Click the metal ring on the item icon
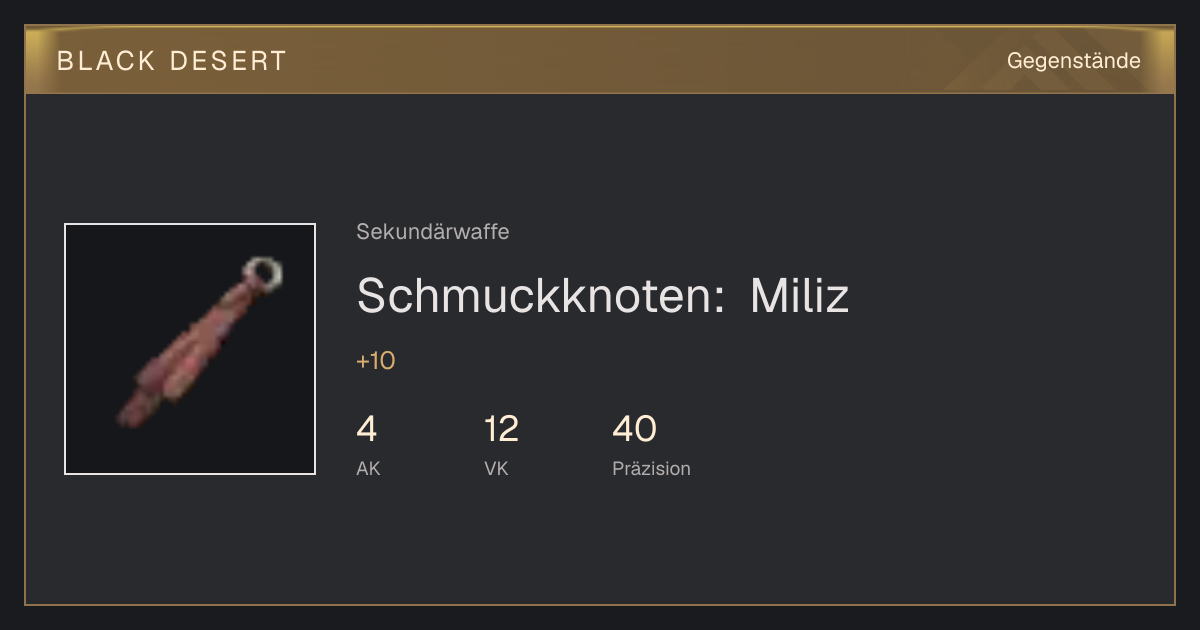1200x630 pixels. pyautogui.click(x=263, y=271)
